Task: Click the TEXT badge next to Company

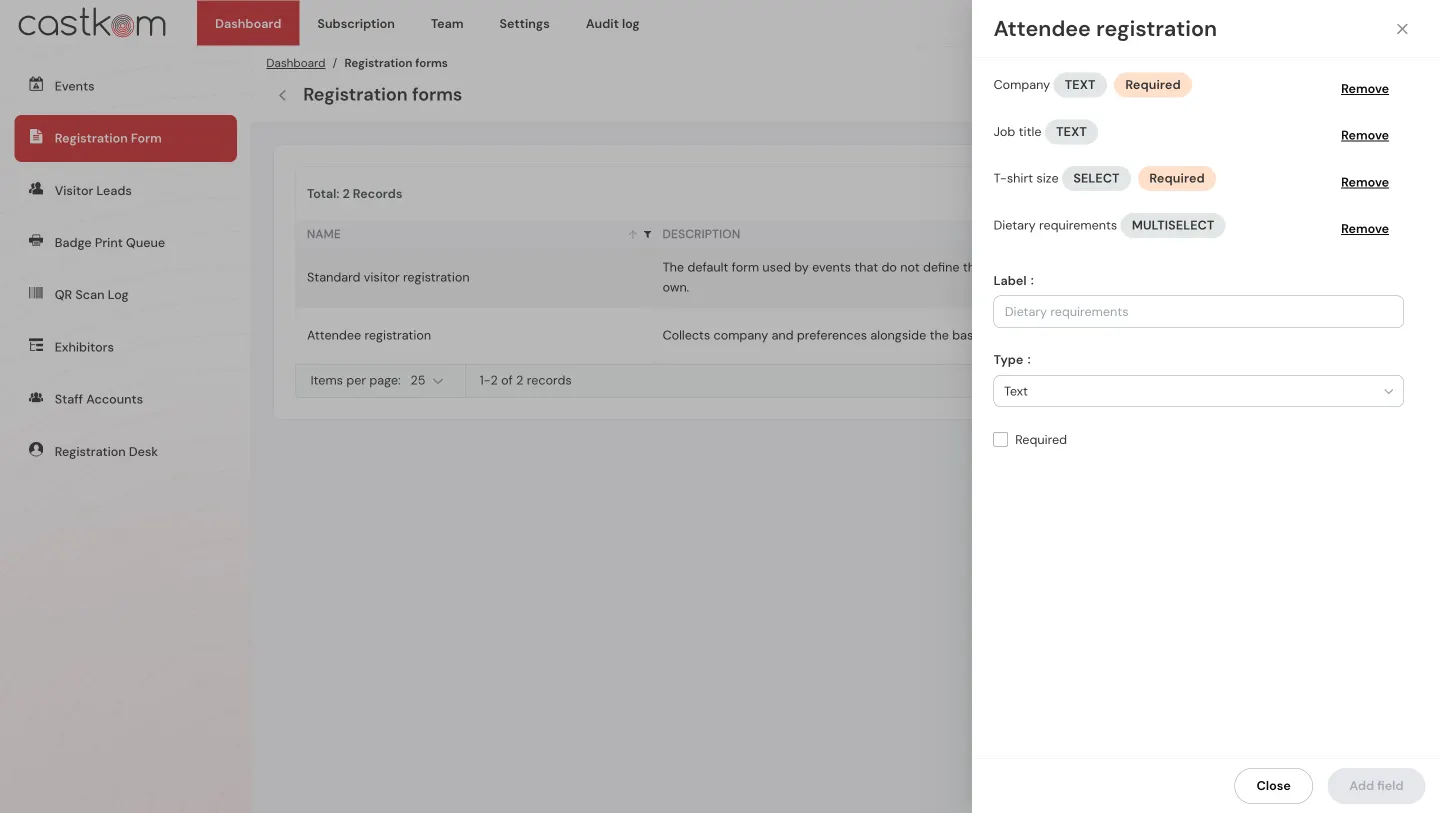Action: [x=1080, y=85]
